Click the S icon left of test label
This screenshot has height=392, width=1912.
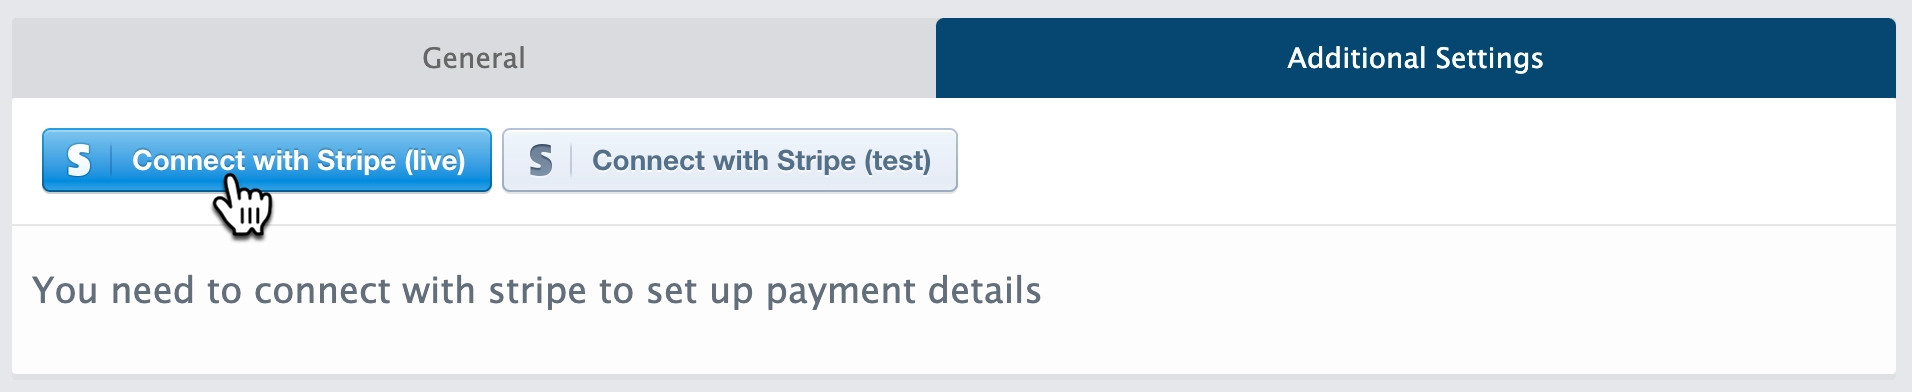click(540, 160)
